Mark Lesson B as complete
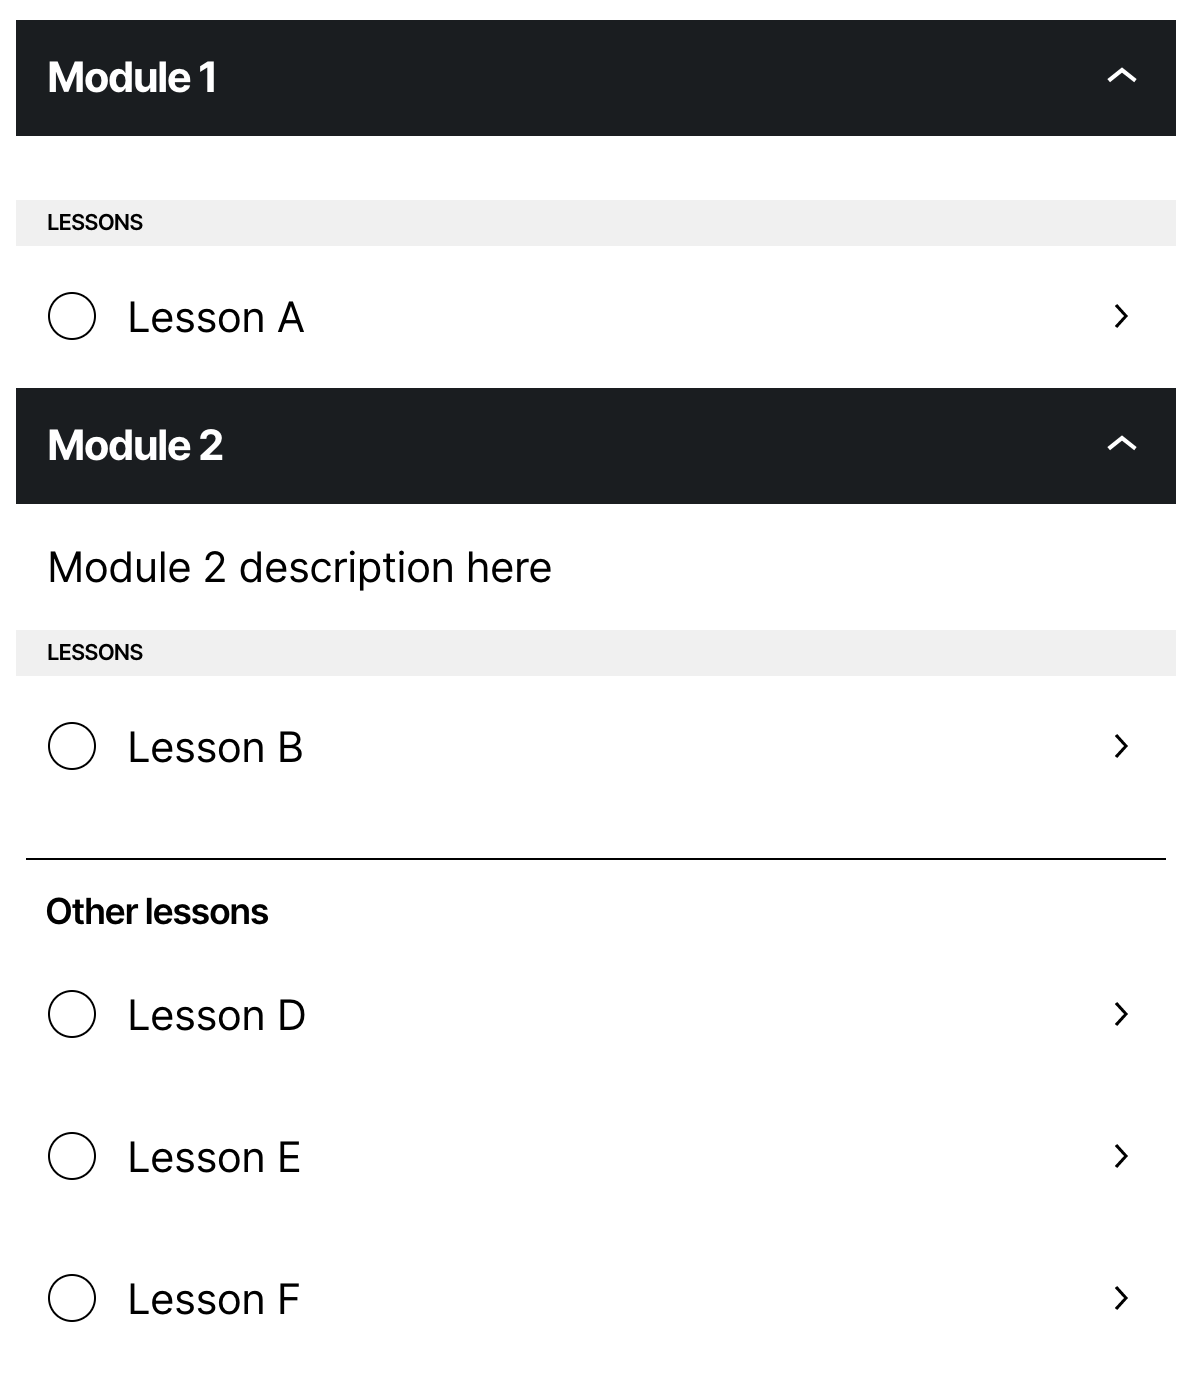The image size is (1190, 1392). pos(71,746)
